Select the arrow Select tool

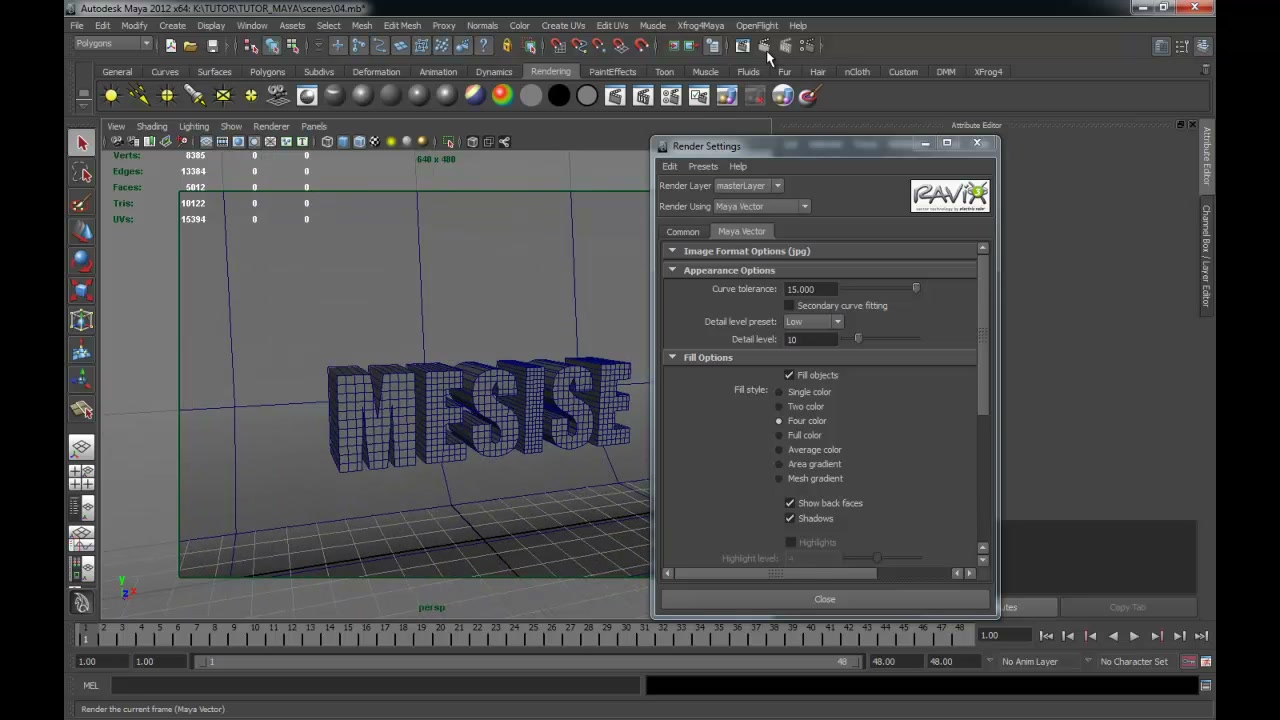pyautogui.click(x=82, y=144)
